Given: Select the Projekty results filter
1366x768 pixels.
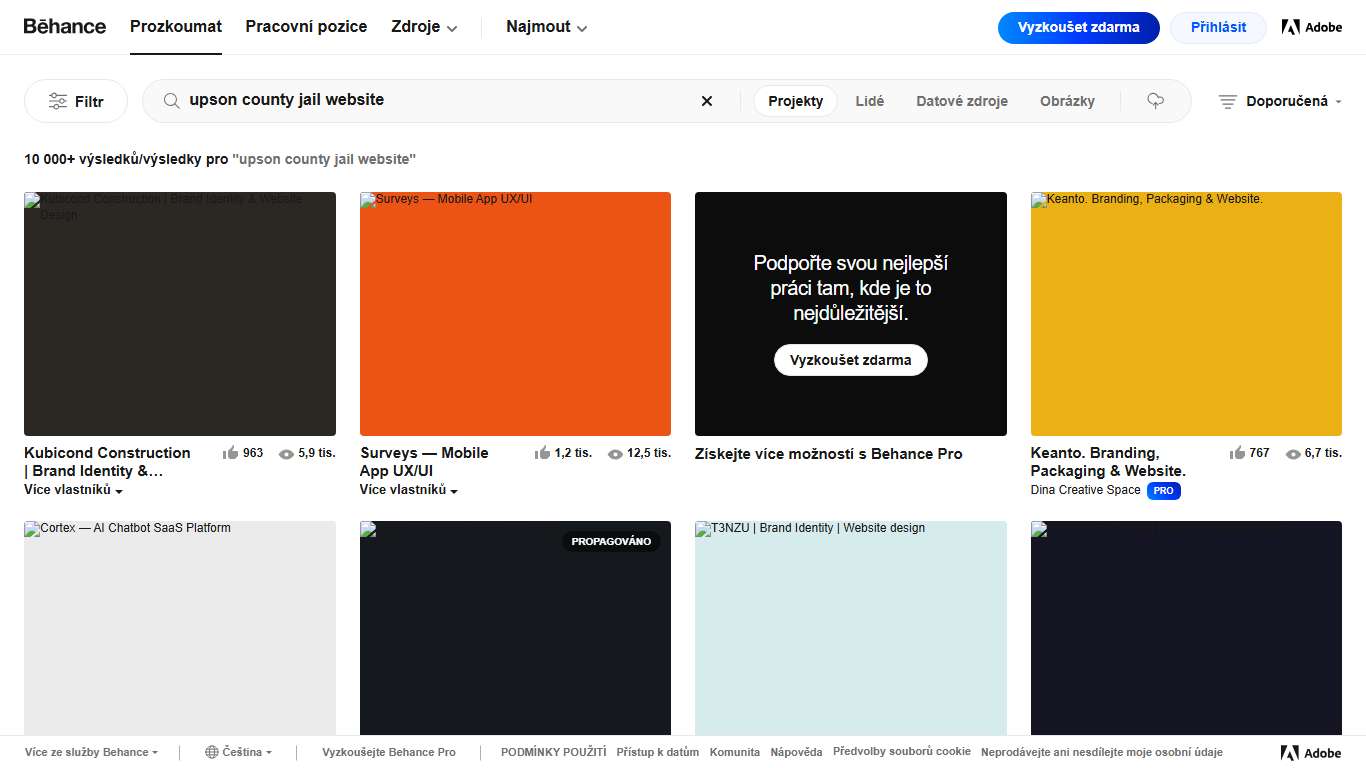Looking at the screenshot, I should pyautogui.click(x=795, y=100).
